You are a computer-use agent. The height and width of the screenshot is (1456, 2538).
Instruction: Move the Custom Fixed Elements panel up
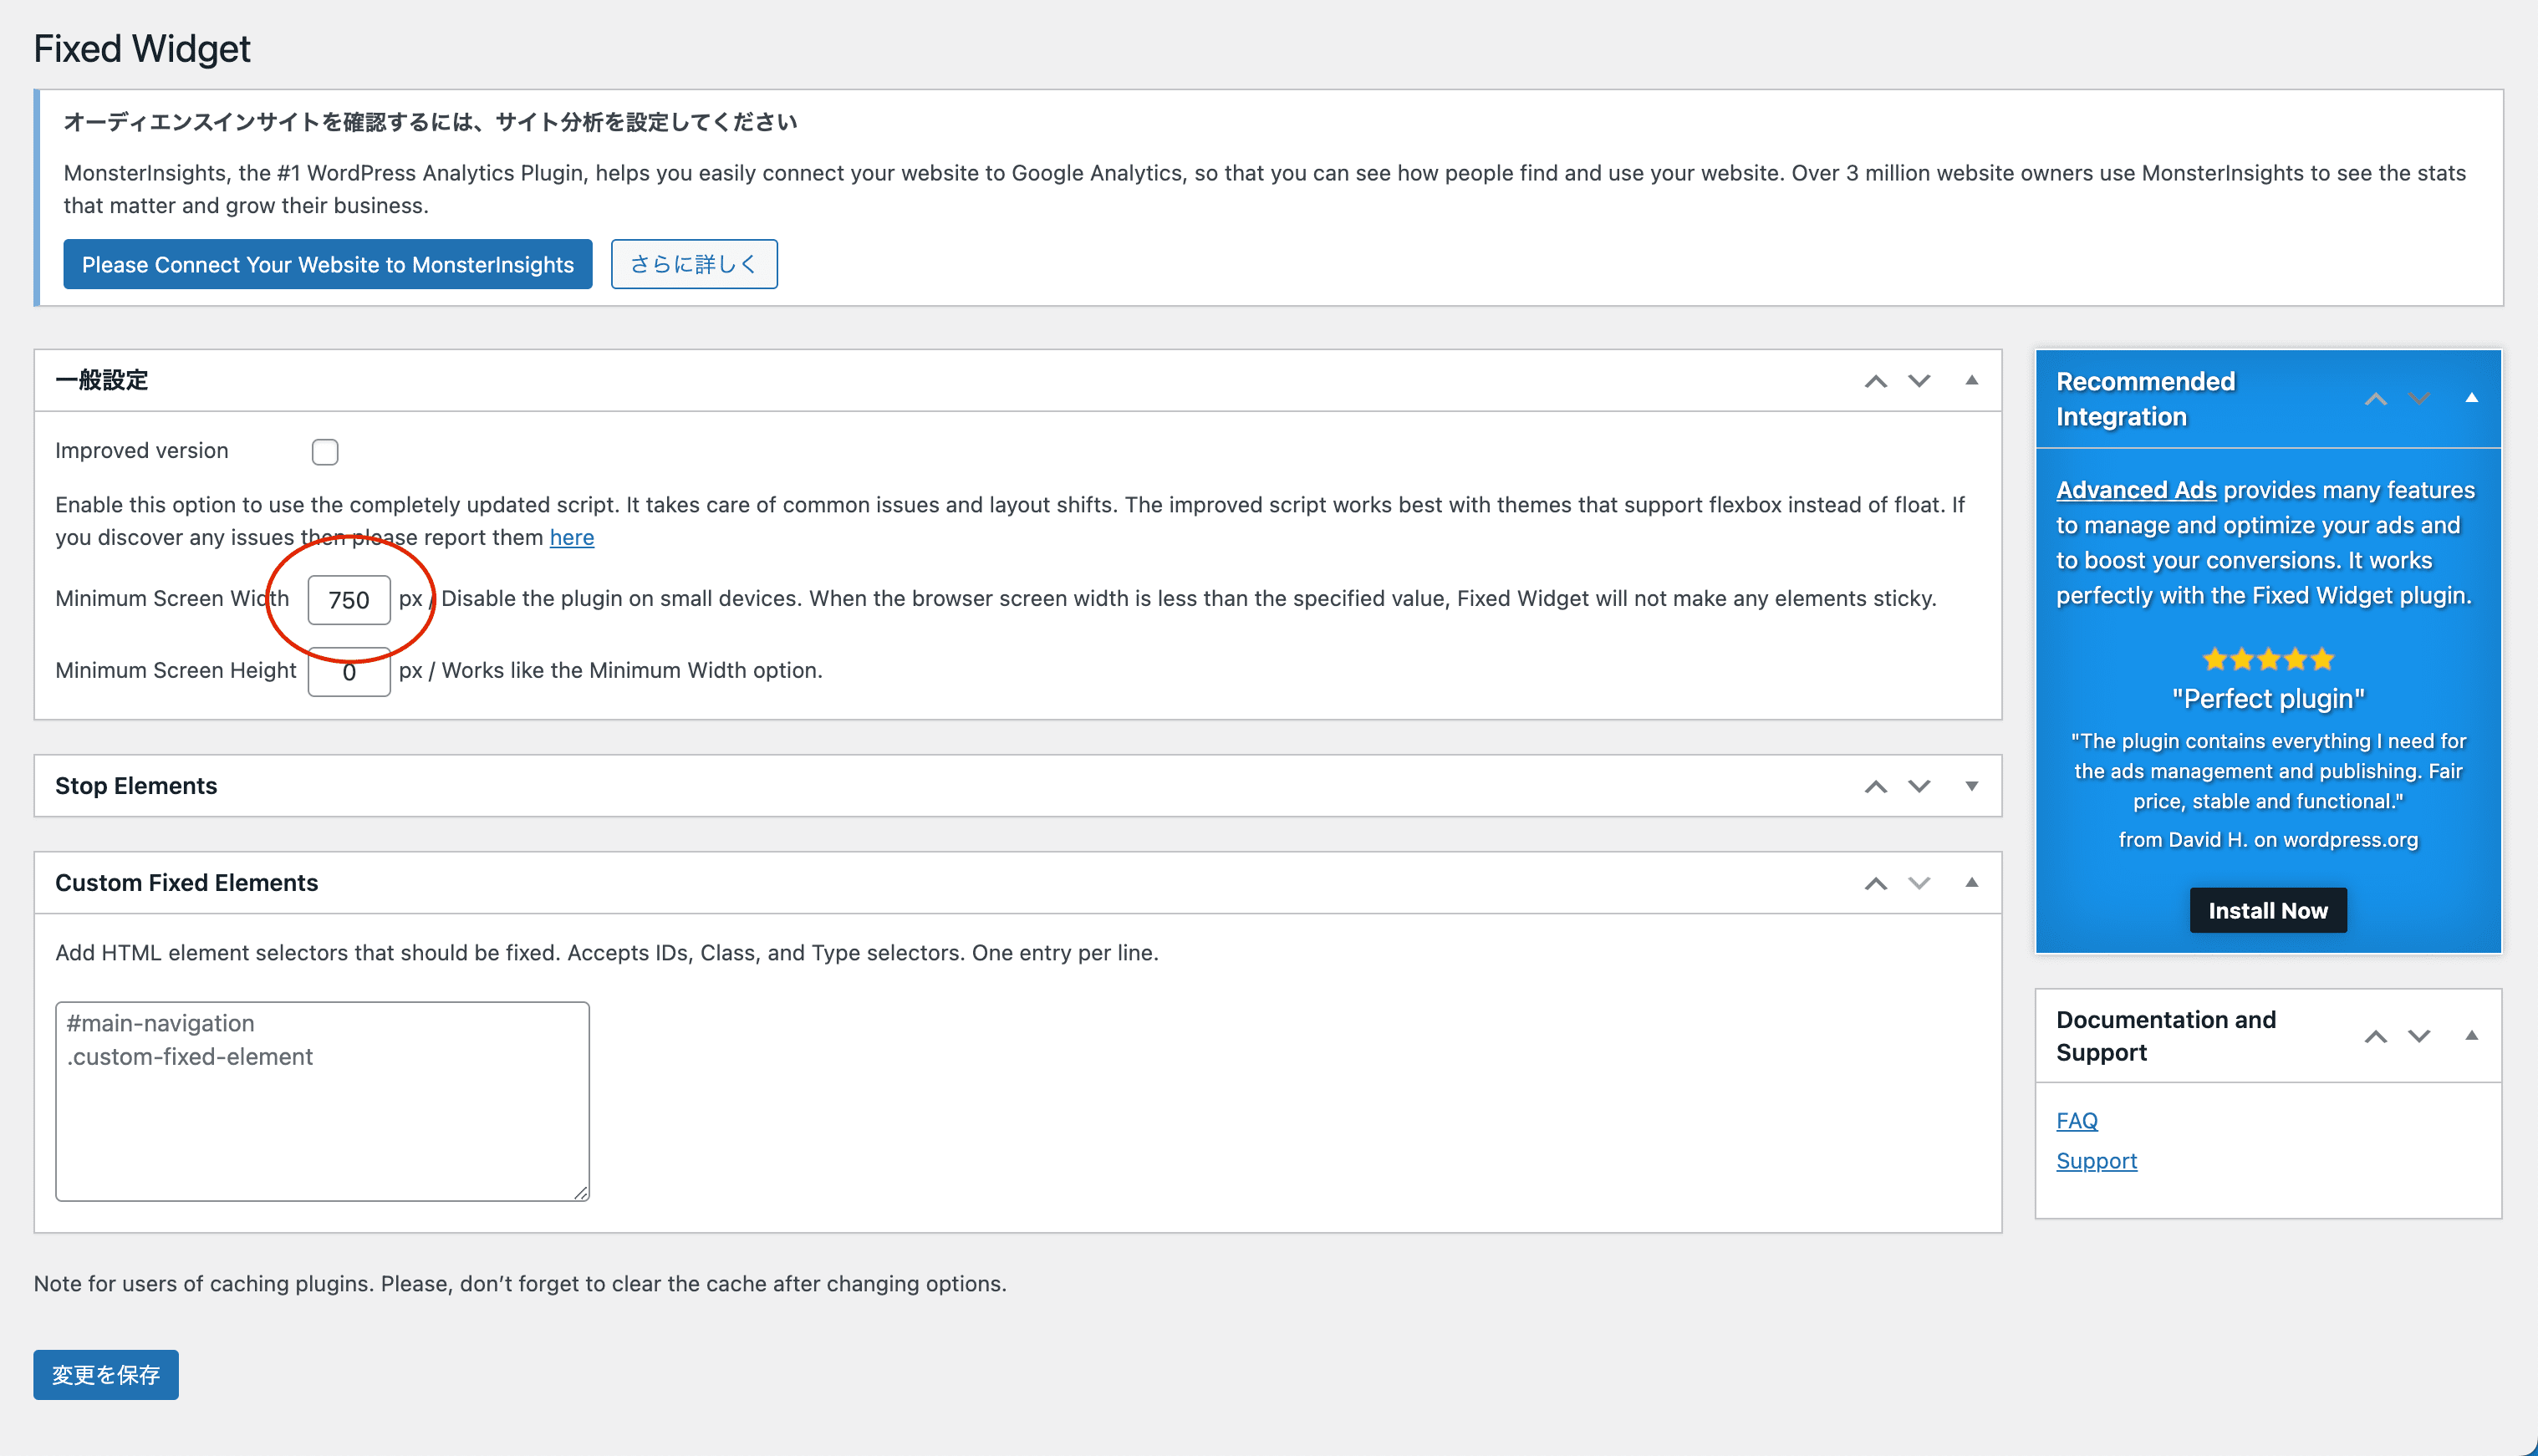1875,883
